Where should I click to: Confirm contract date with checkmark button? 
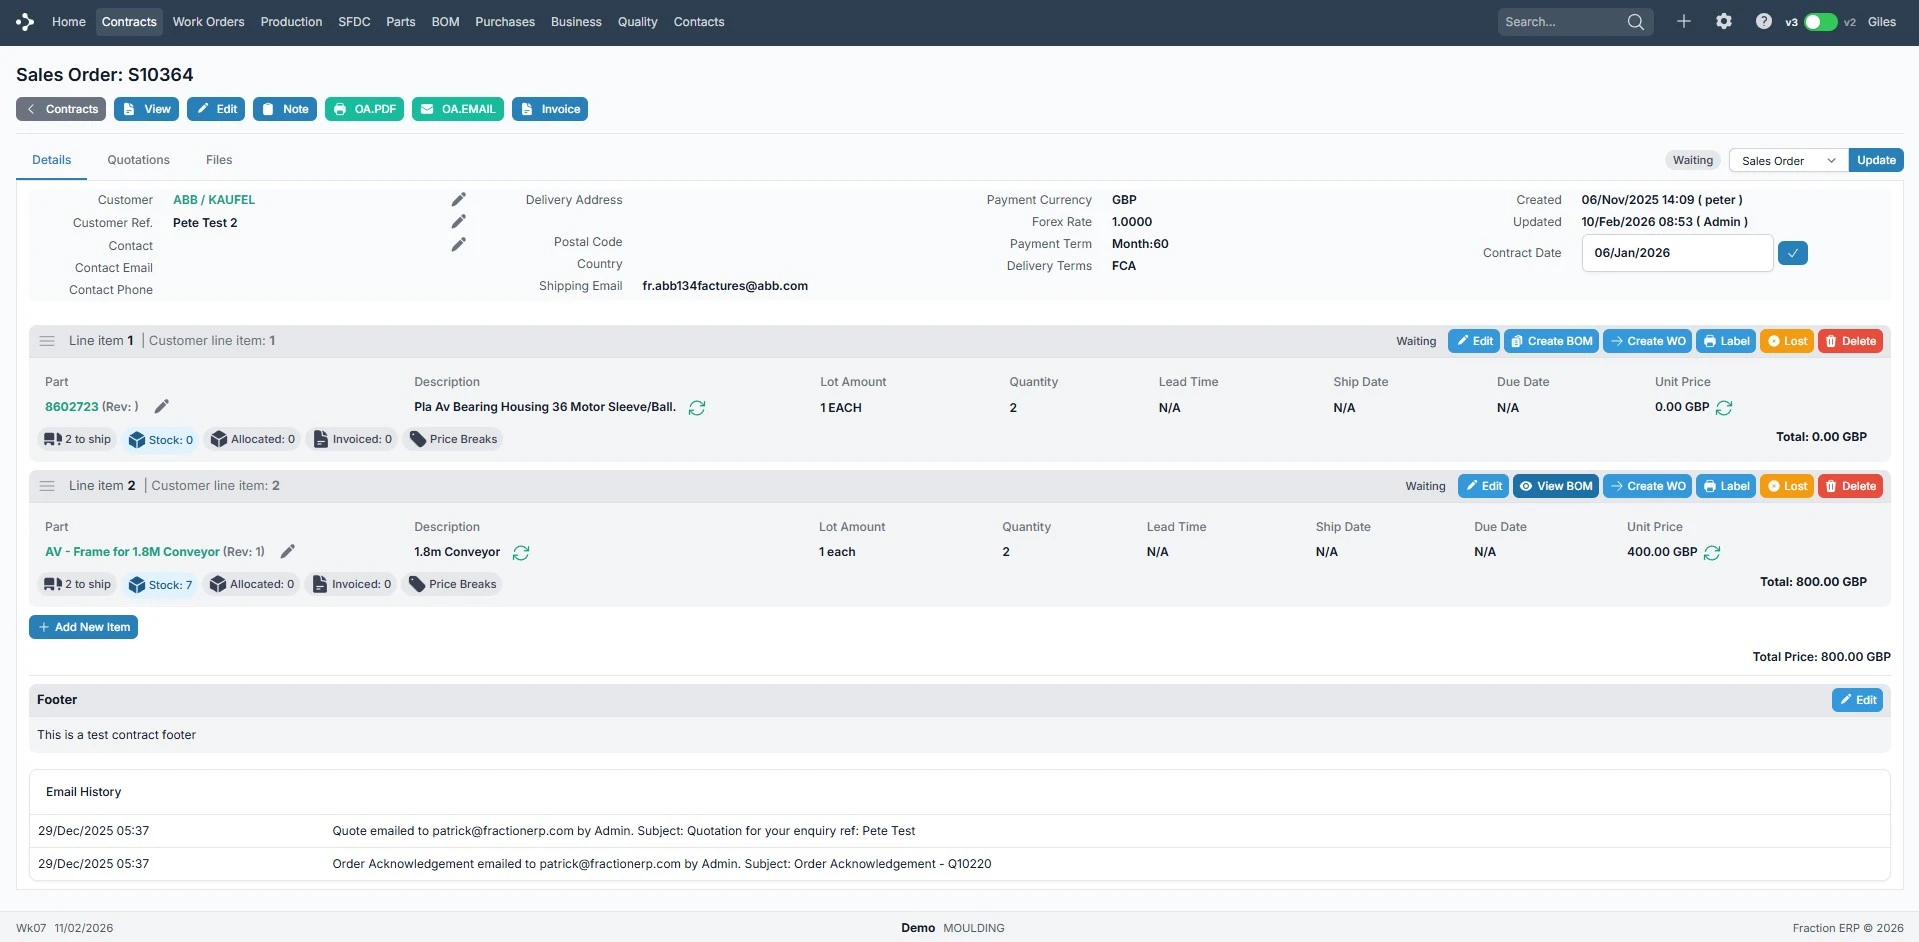point(1793,253)
